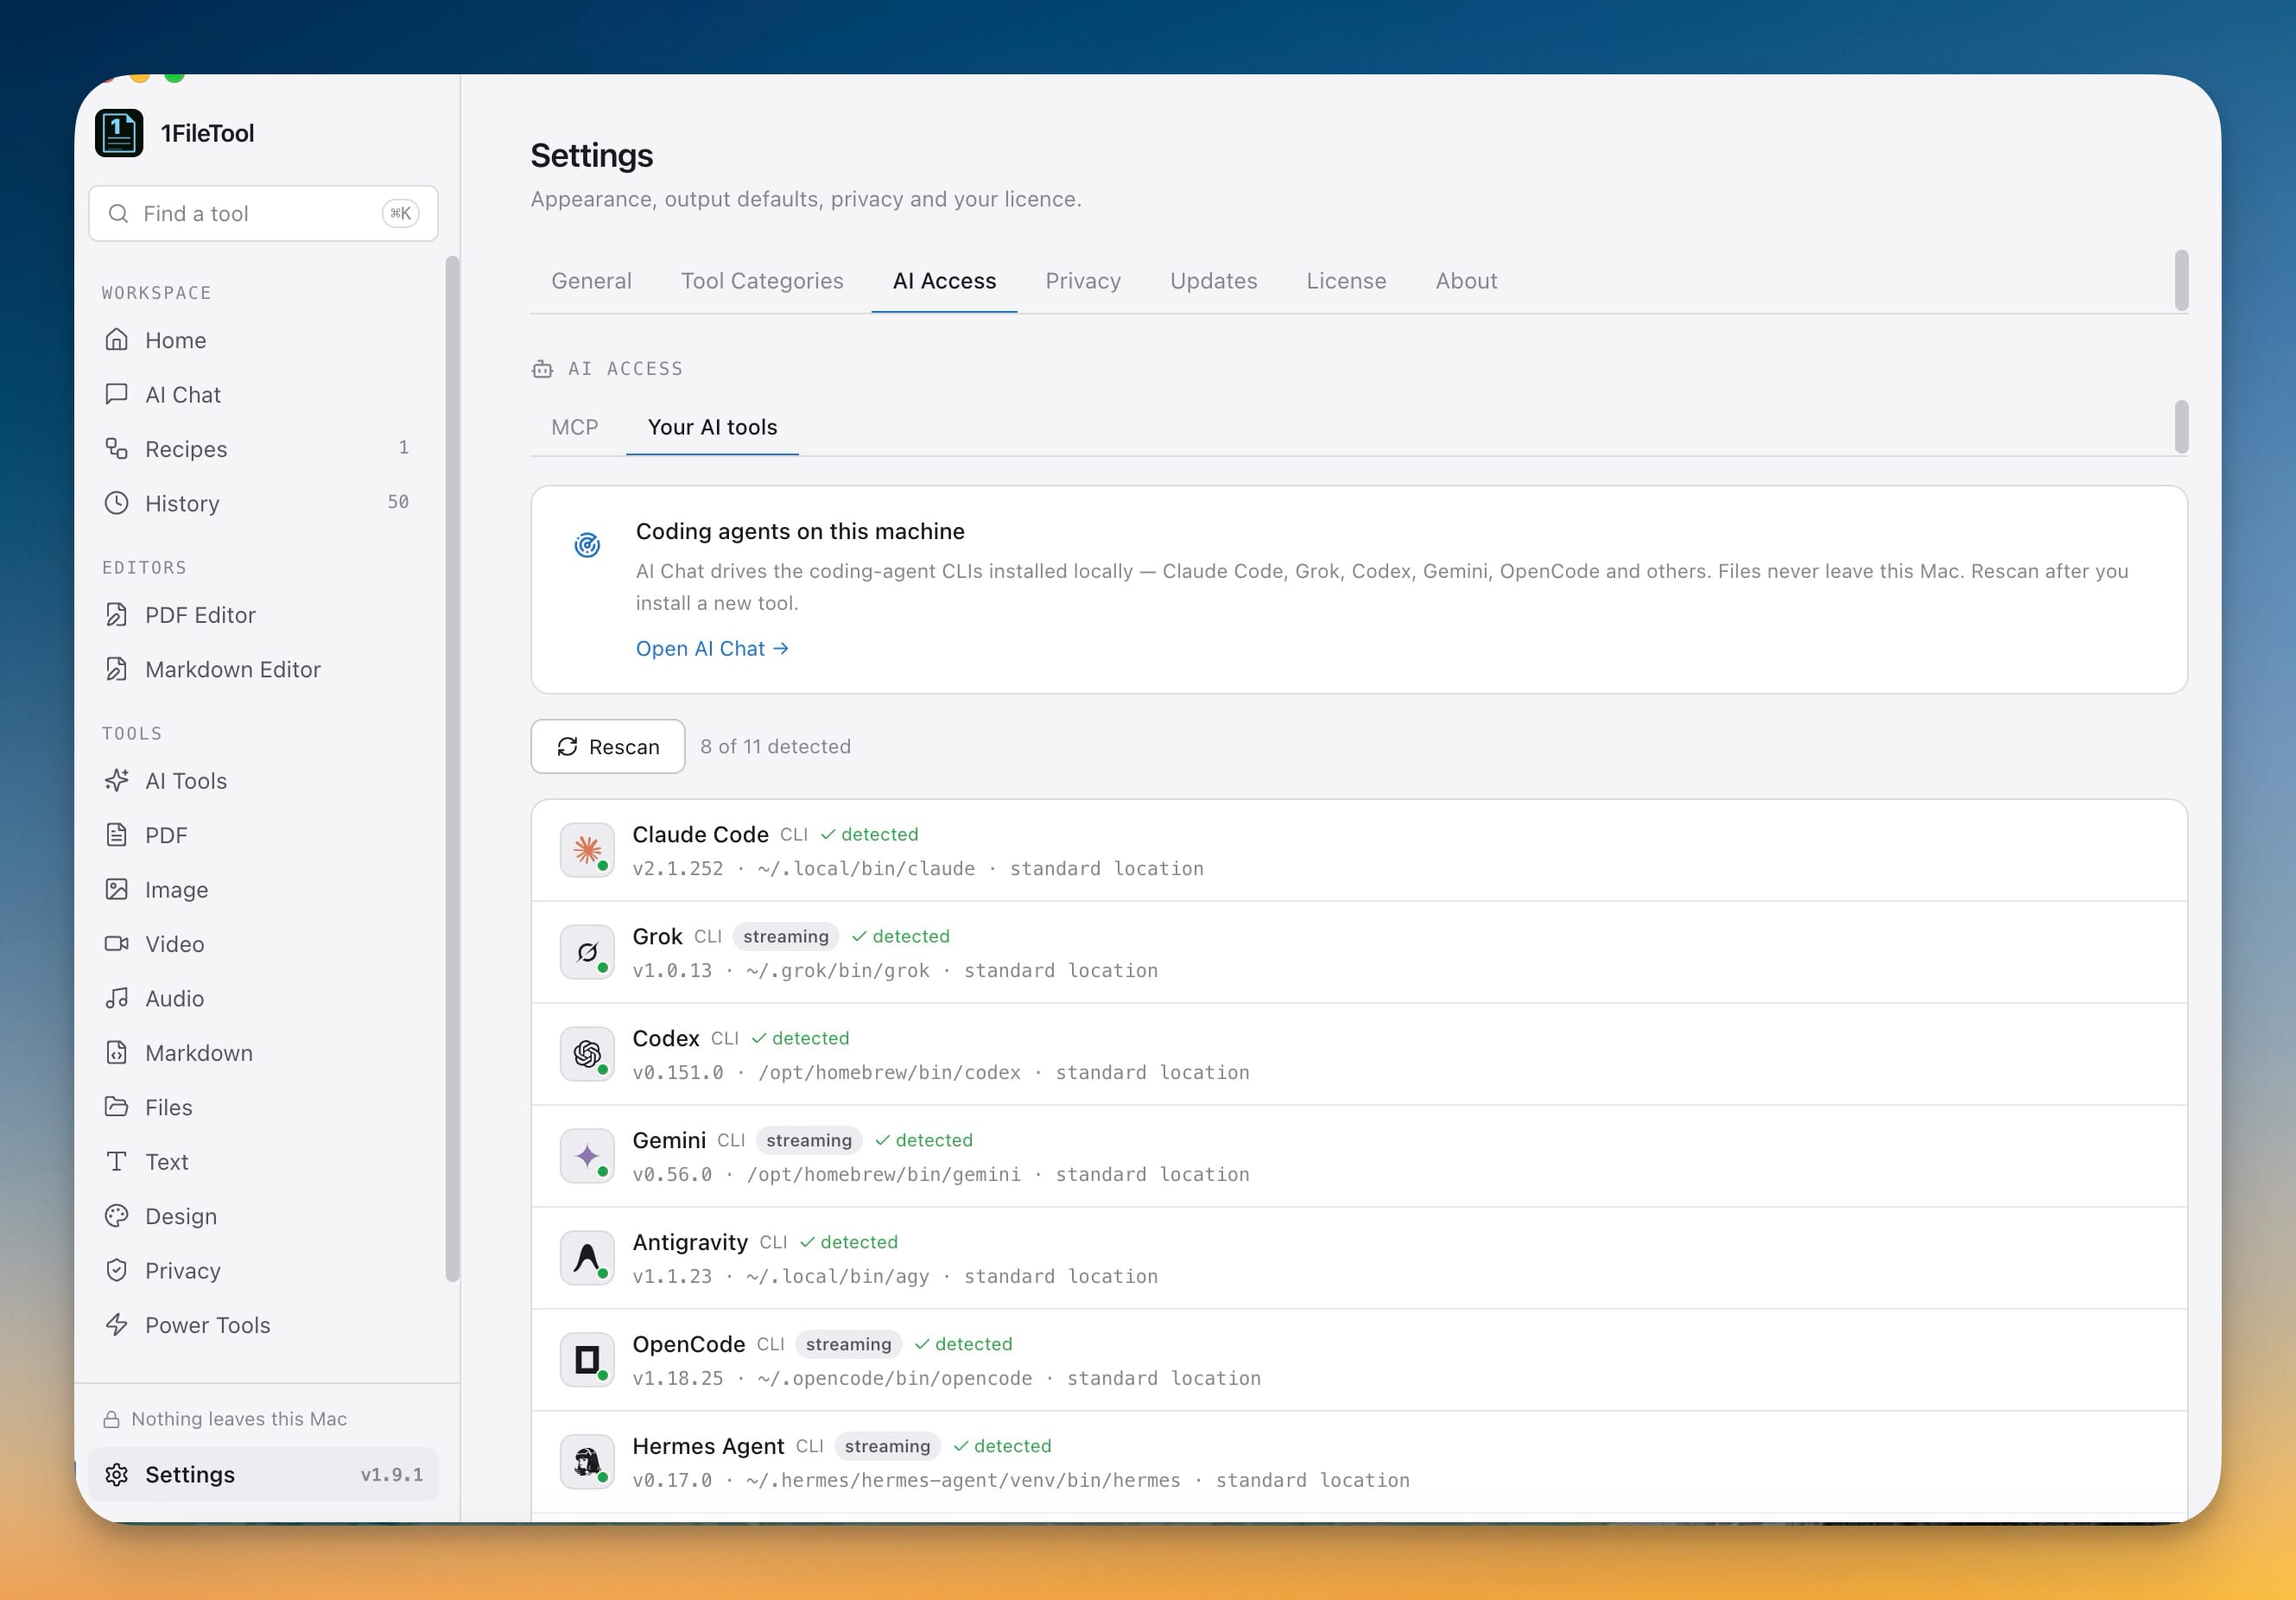This screenshot has width=2296, height=1600.
Task: Click the ⌘K shortcut badge
Action: [x=401, y=213]
